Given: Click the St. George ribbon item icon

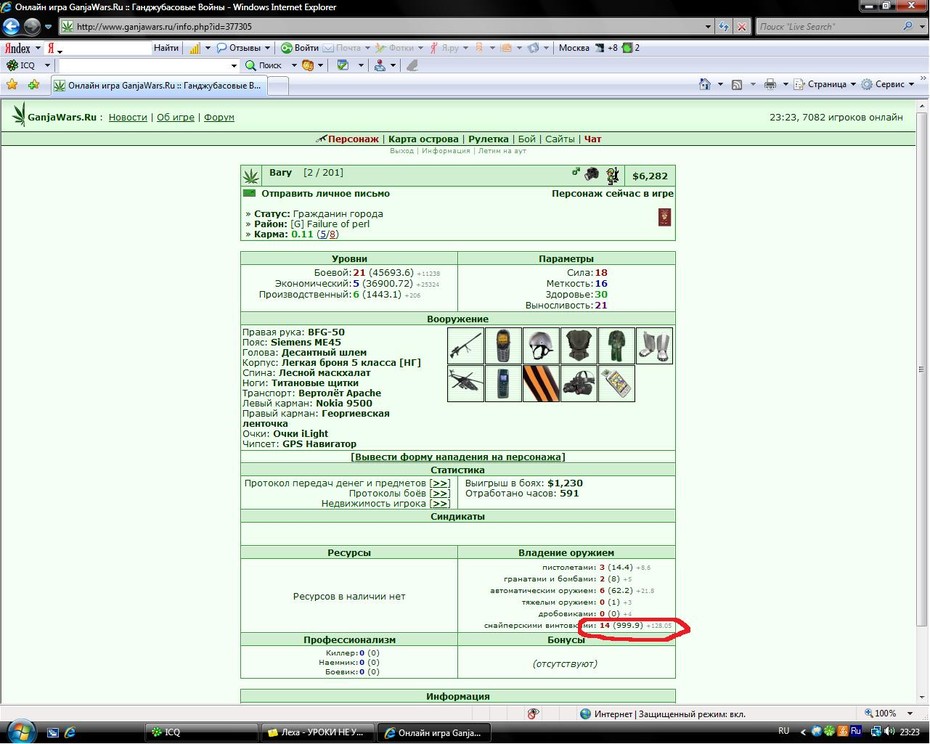Looking at the screenshot, I should pyautogui.click(x=541, y=383).
